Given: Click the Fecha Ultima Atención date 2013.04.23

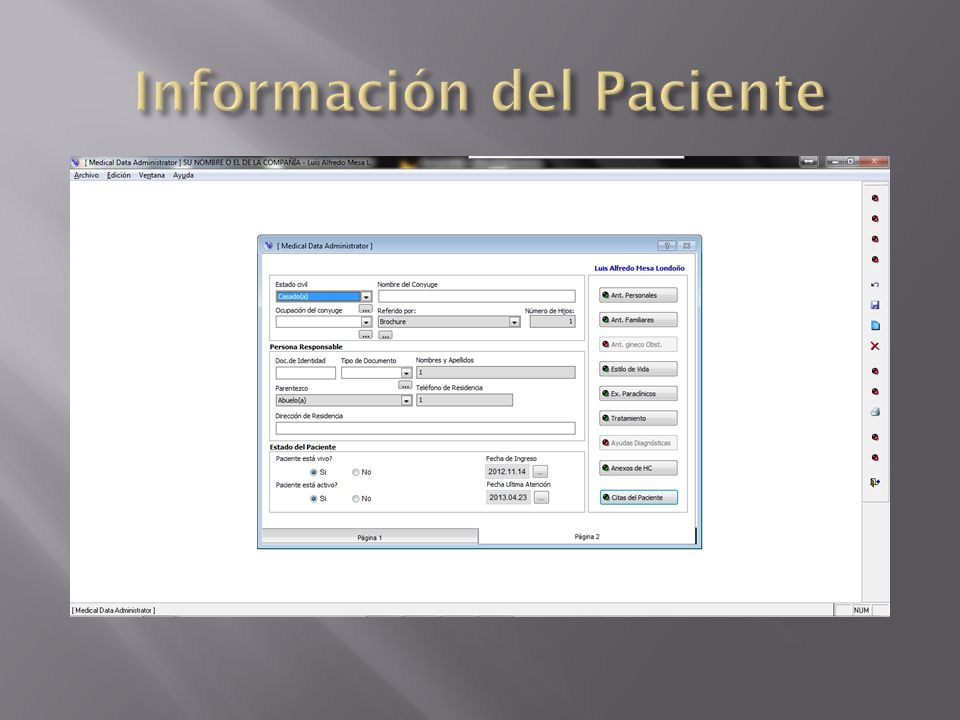Looking at the screenshot, I should tap(508, 497).
